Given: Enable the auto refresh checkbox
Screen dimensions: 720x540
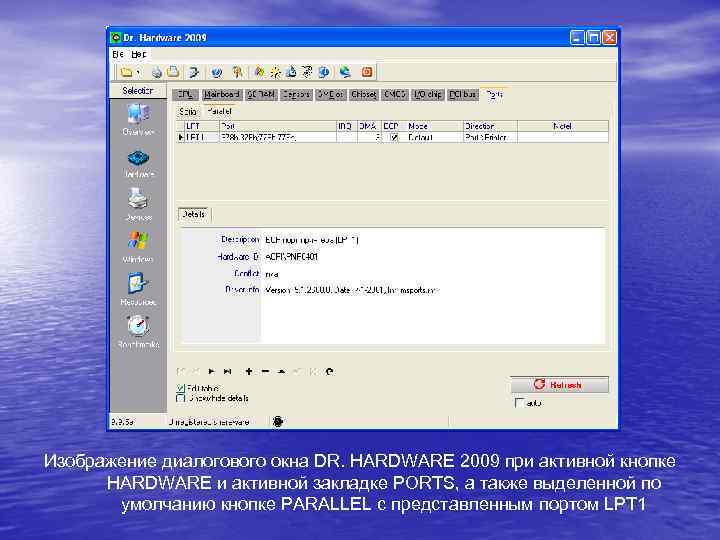Looking at the screenshot, I should pos(519,403).
